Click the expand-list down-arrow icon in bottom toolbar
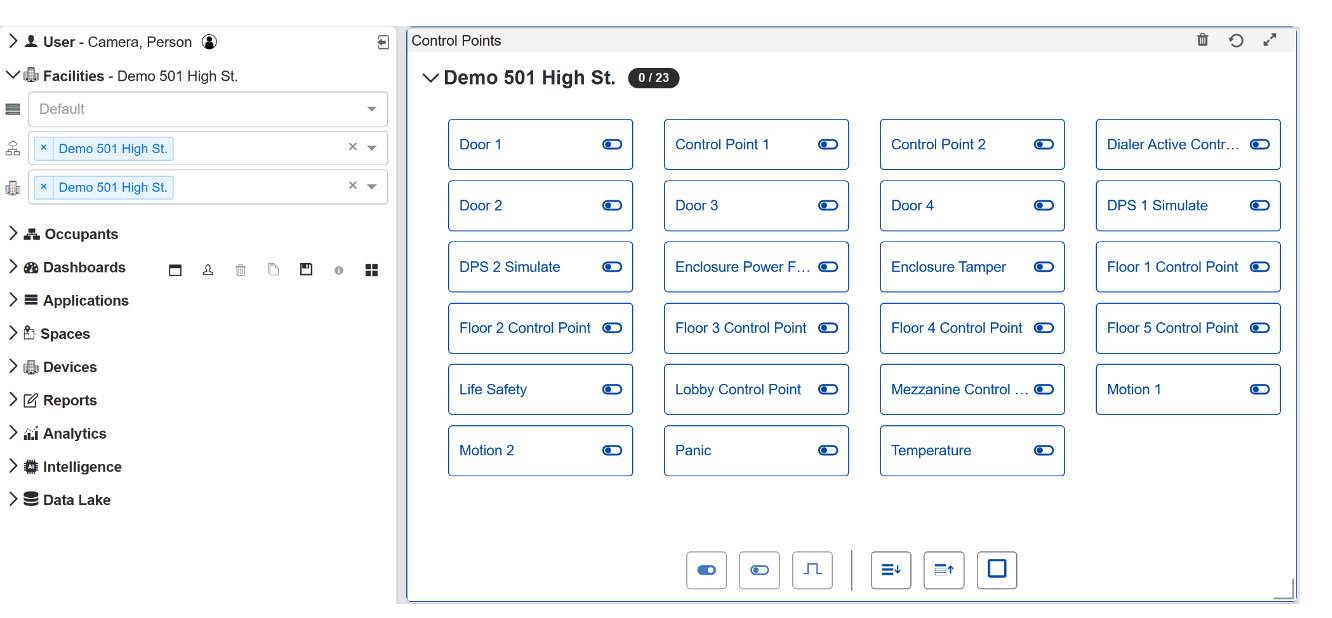Image resolution: width=1332 pixels, height=618 pixels. click(891, 570)
